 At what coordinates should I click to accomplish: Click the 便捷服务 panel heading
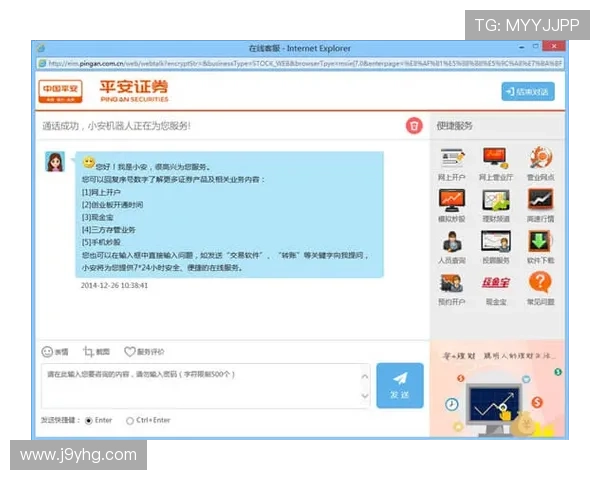(455, 126)
